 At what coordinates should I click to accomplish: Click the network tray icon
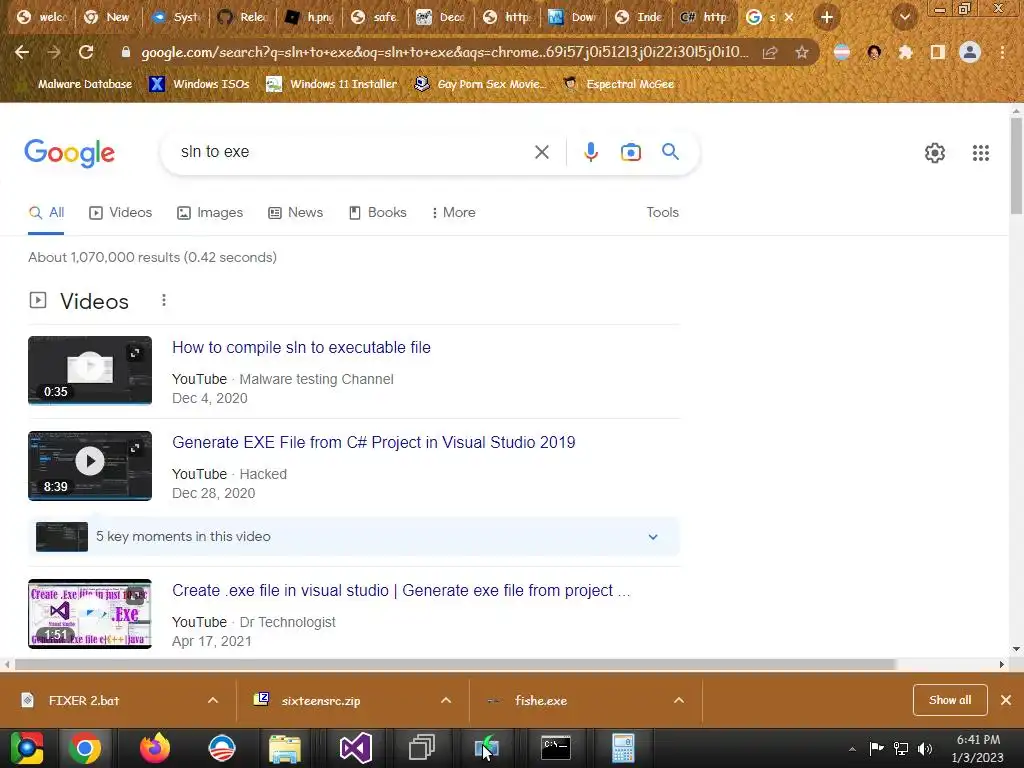point(901,748)
